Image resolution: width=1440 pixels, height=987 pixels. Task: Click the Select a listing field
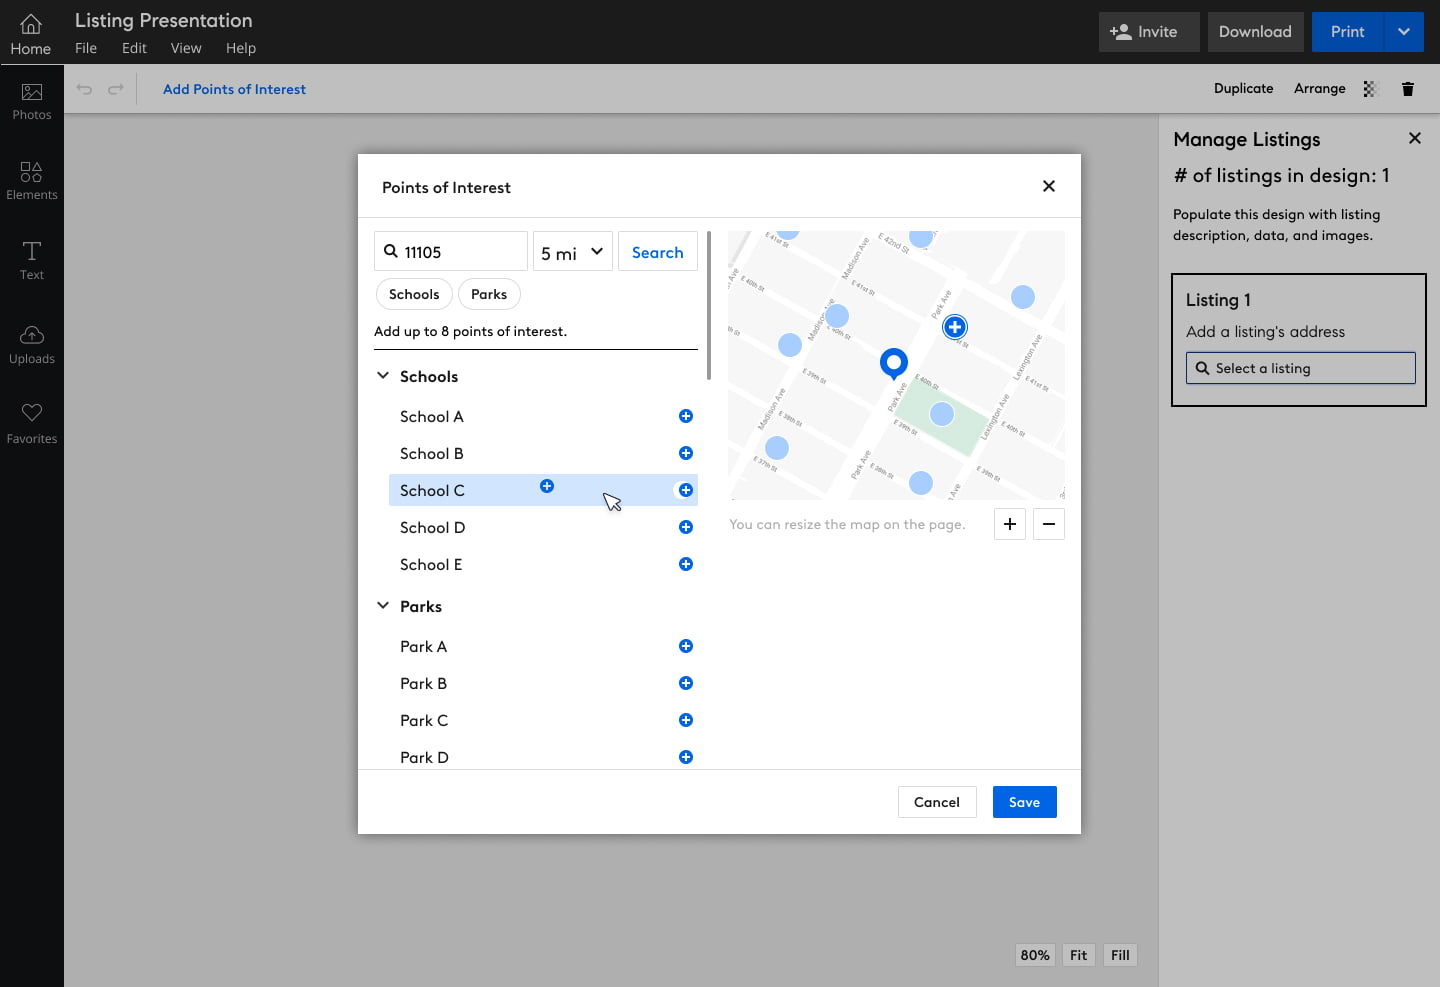click(x=1300, y=368)
